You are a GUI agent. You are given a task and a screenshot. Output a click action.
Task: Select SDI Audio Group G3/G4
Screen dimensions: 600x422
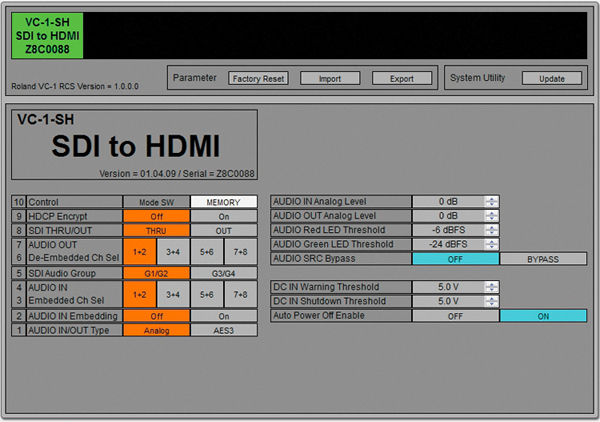224,273
